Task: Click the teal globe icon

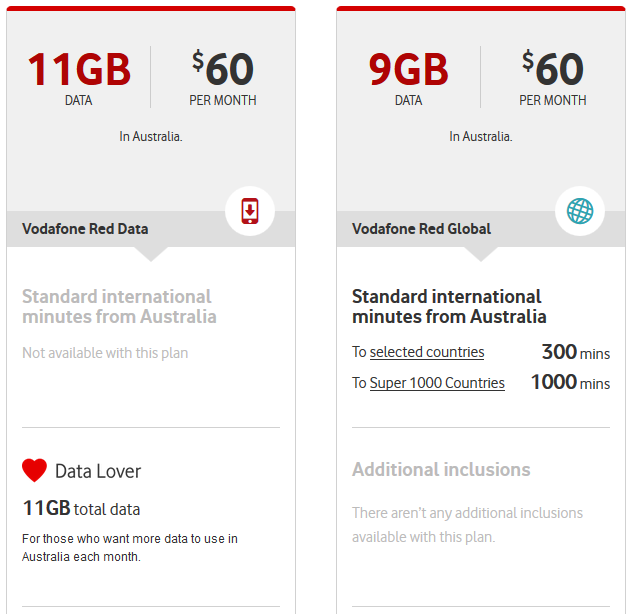Action: click(580, 211)
